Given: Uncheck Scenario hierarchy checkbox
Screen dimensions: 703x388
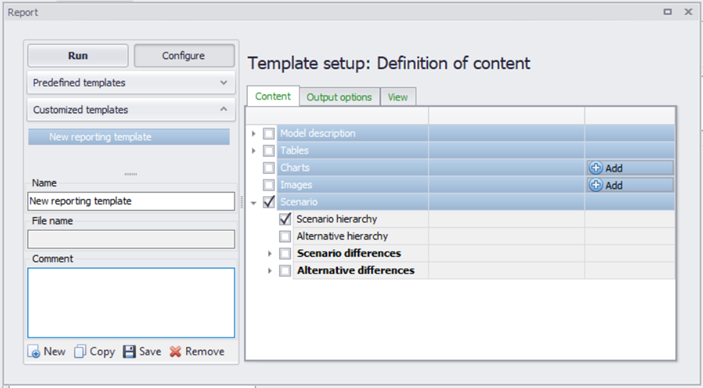Looking at the screenshot, I should click(x=285, y=219).
